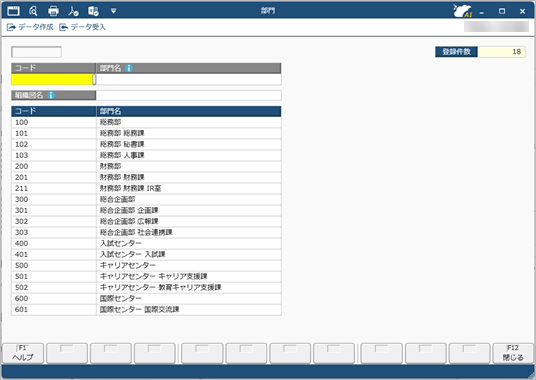Click データ受入 toolbar button
This screenshot has width=536, height=380.
pyautogui.click(x=82, y=27)
